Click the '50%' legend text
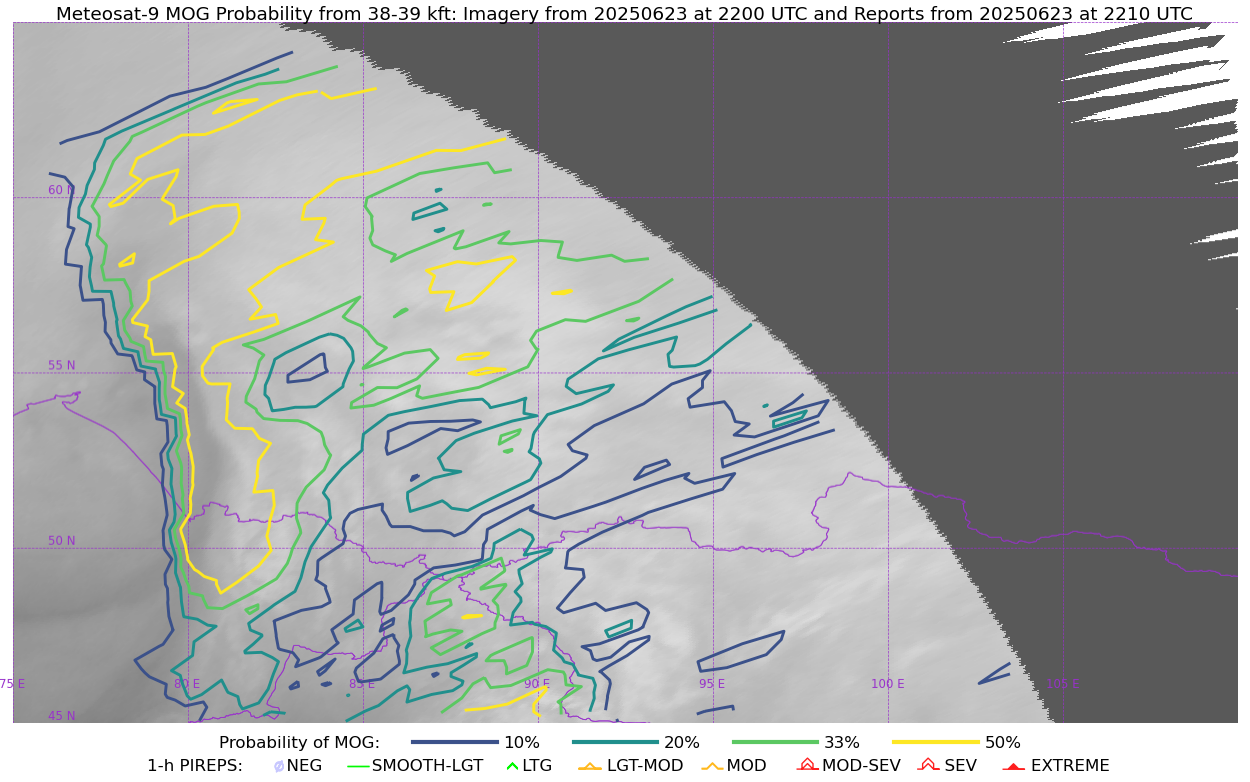1250x782 pixels. click(x=1003, y=743)
